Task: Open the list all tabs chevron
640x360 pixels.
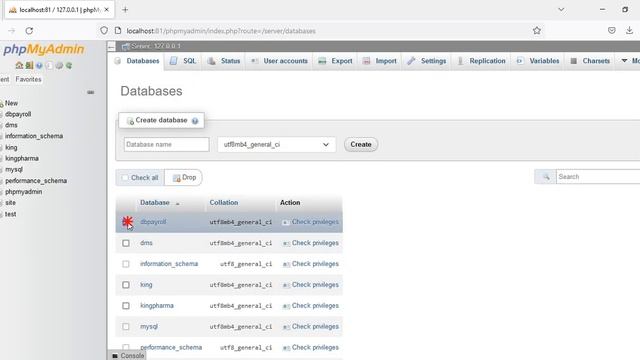Action: 561,9
